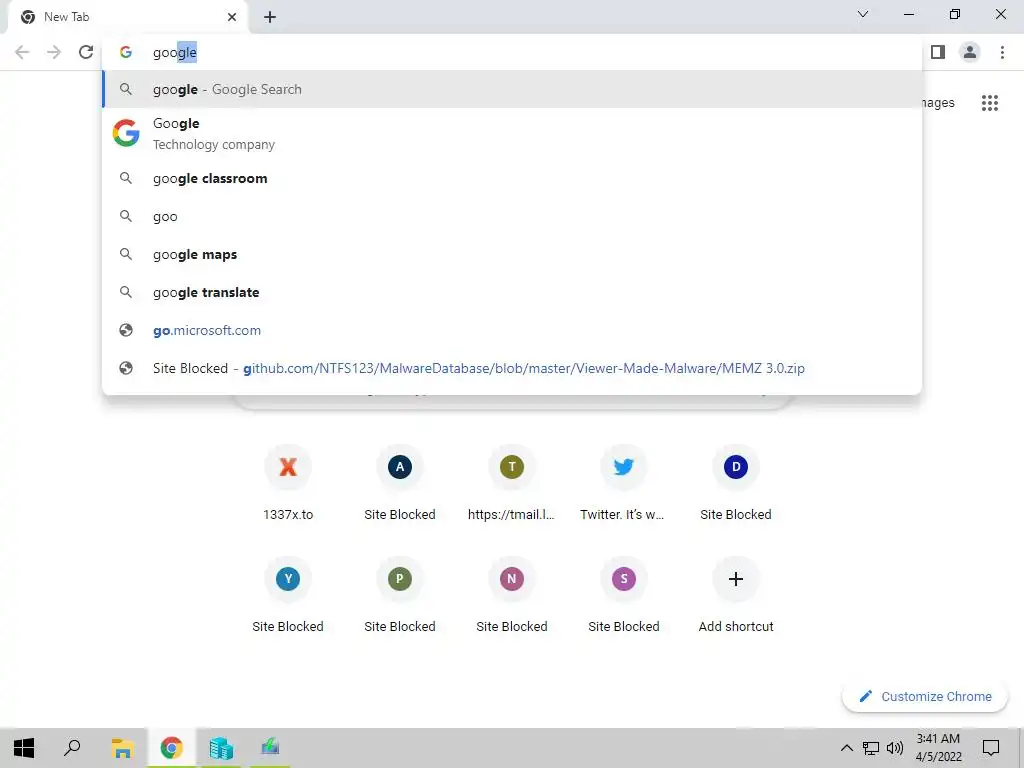Show hidden tray icons chevron

(846, 748)
